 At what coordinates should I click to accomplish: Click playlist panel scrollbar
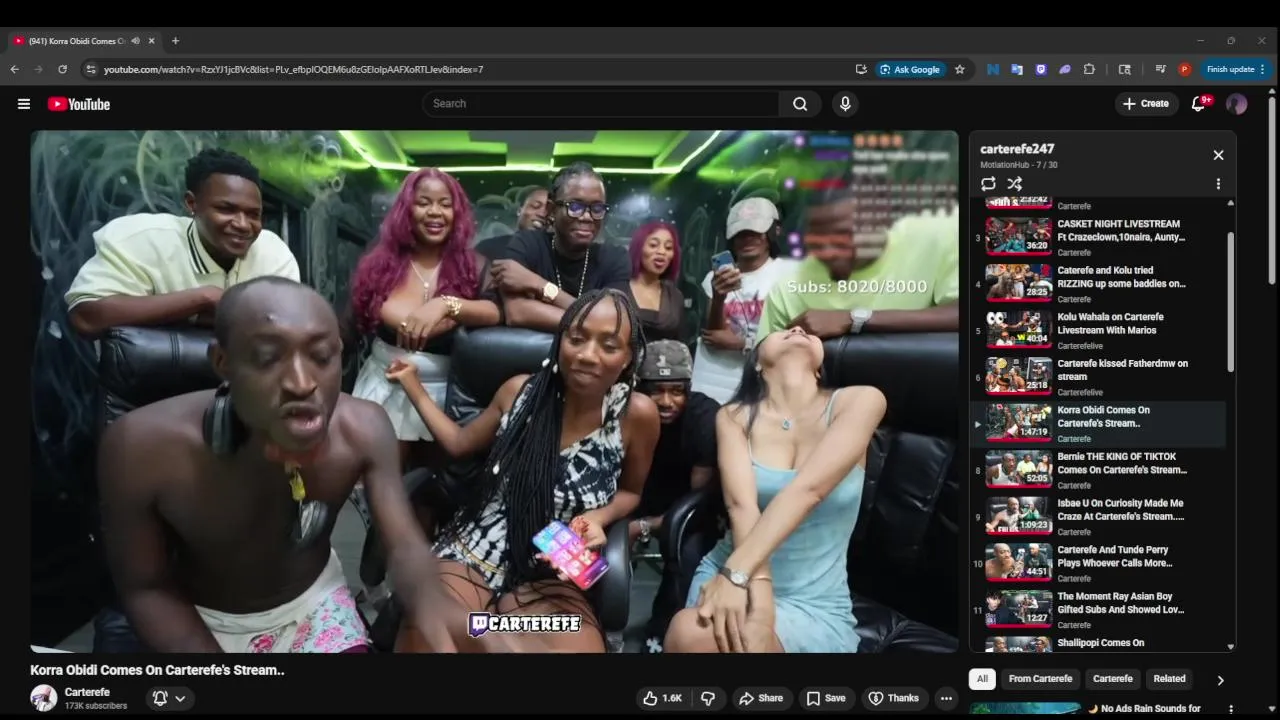(x=1231, y=303)
